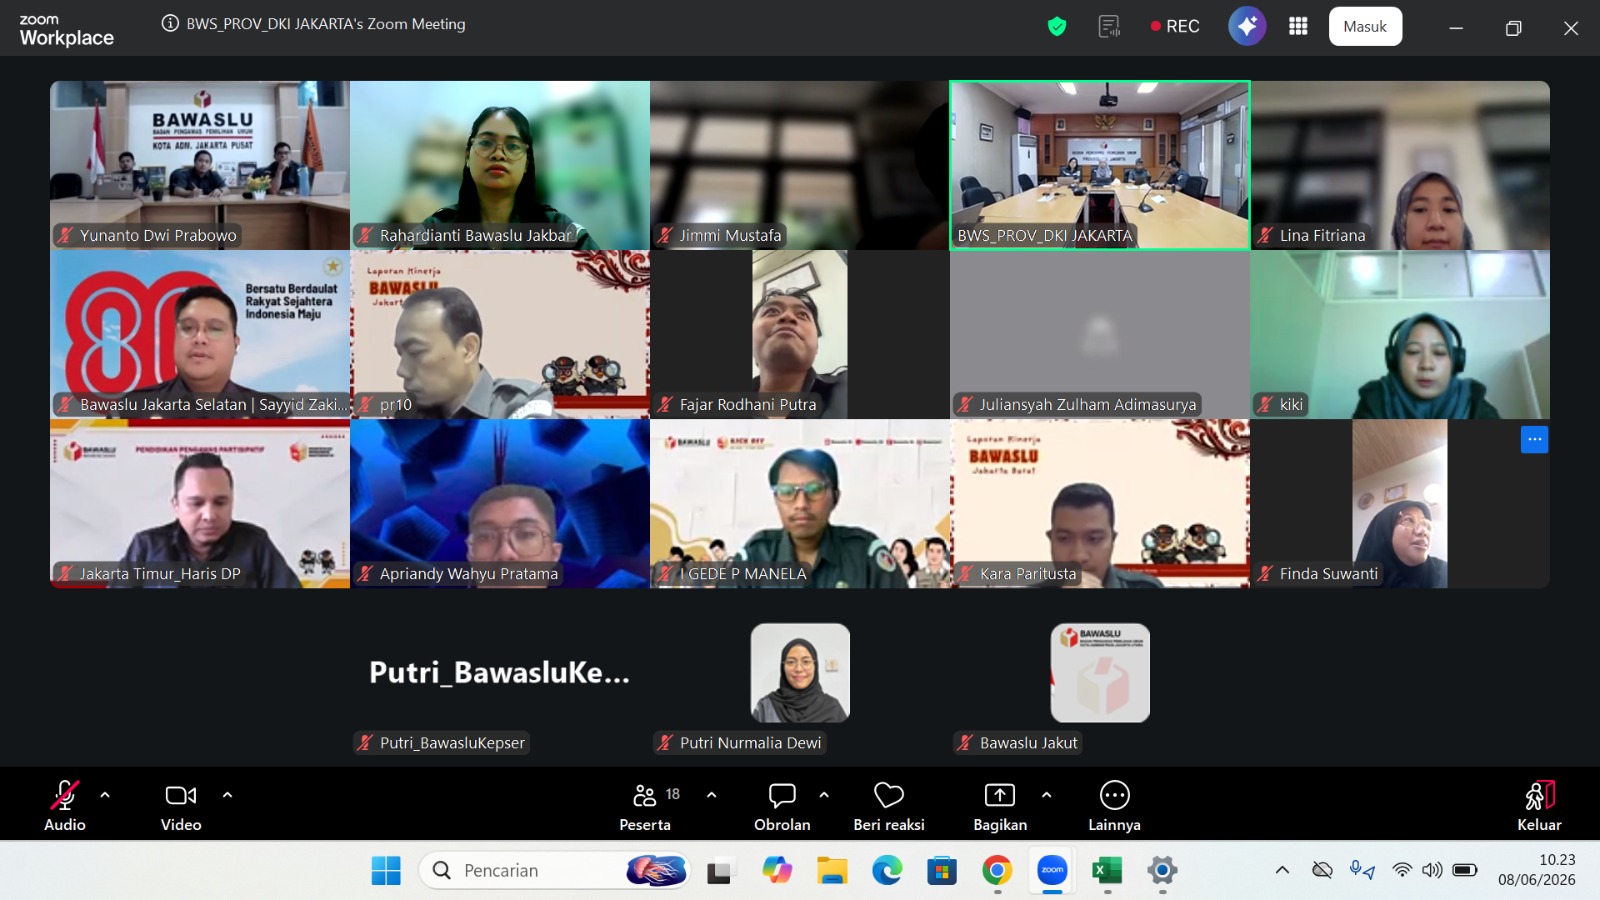Open video options caret beside Video
This screenshot has width=1600, height=900.
click(x=227, y=795)
